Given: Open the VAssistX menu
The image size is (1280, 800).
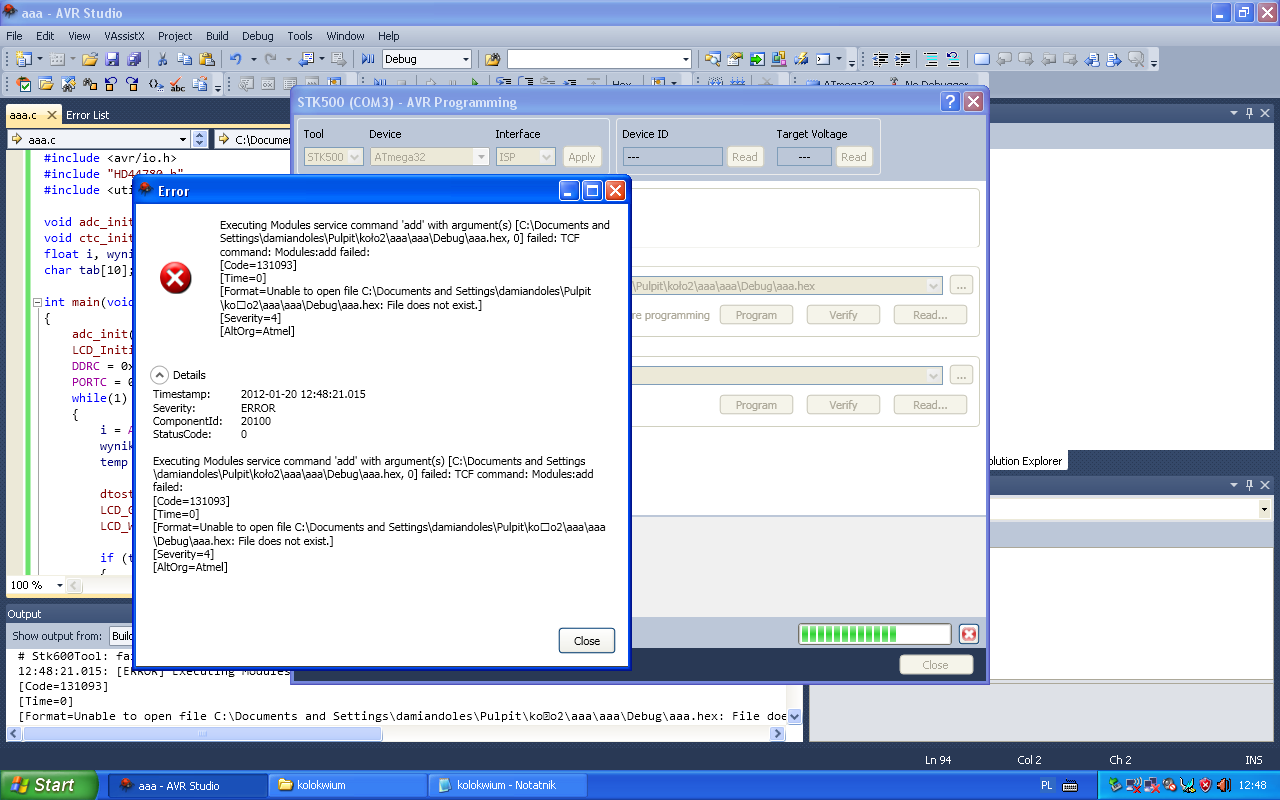Looking at the screenshot, I should point(125,36).
